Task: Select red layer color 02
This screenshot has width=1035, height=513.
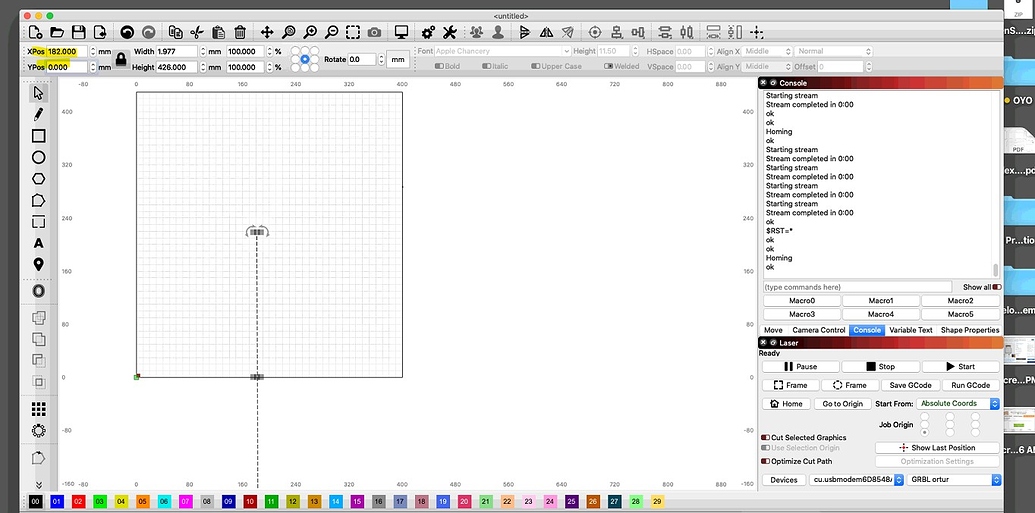Action: 79,502
